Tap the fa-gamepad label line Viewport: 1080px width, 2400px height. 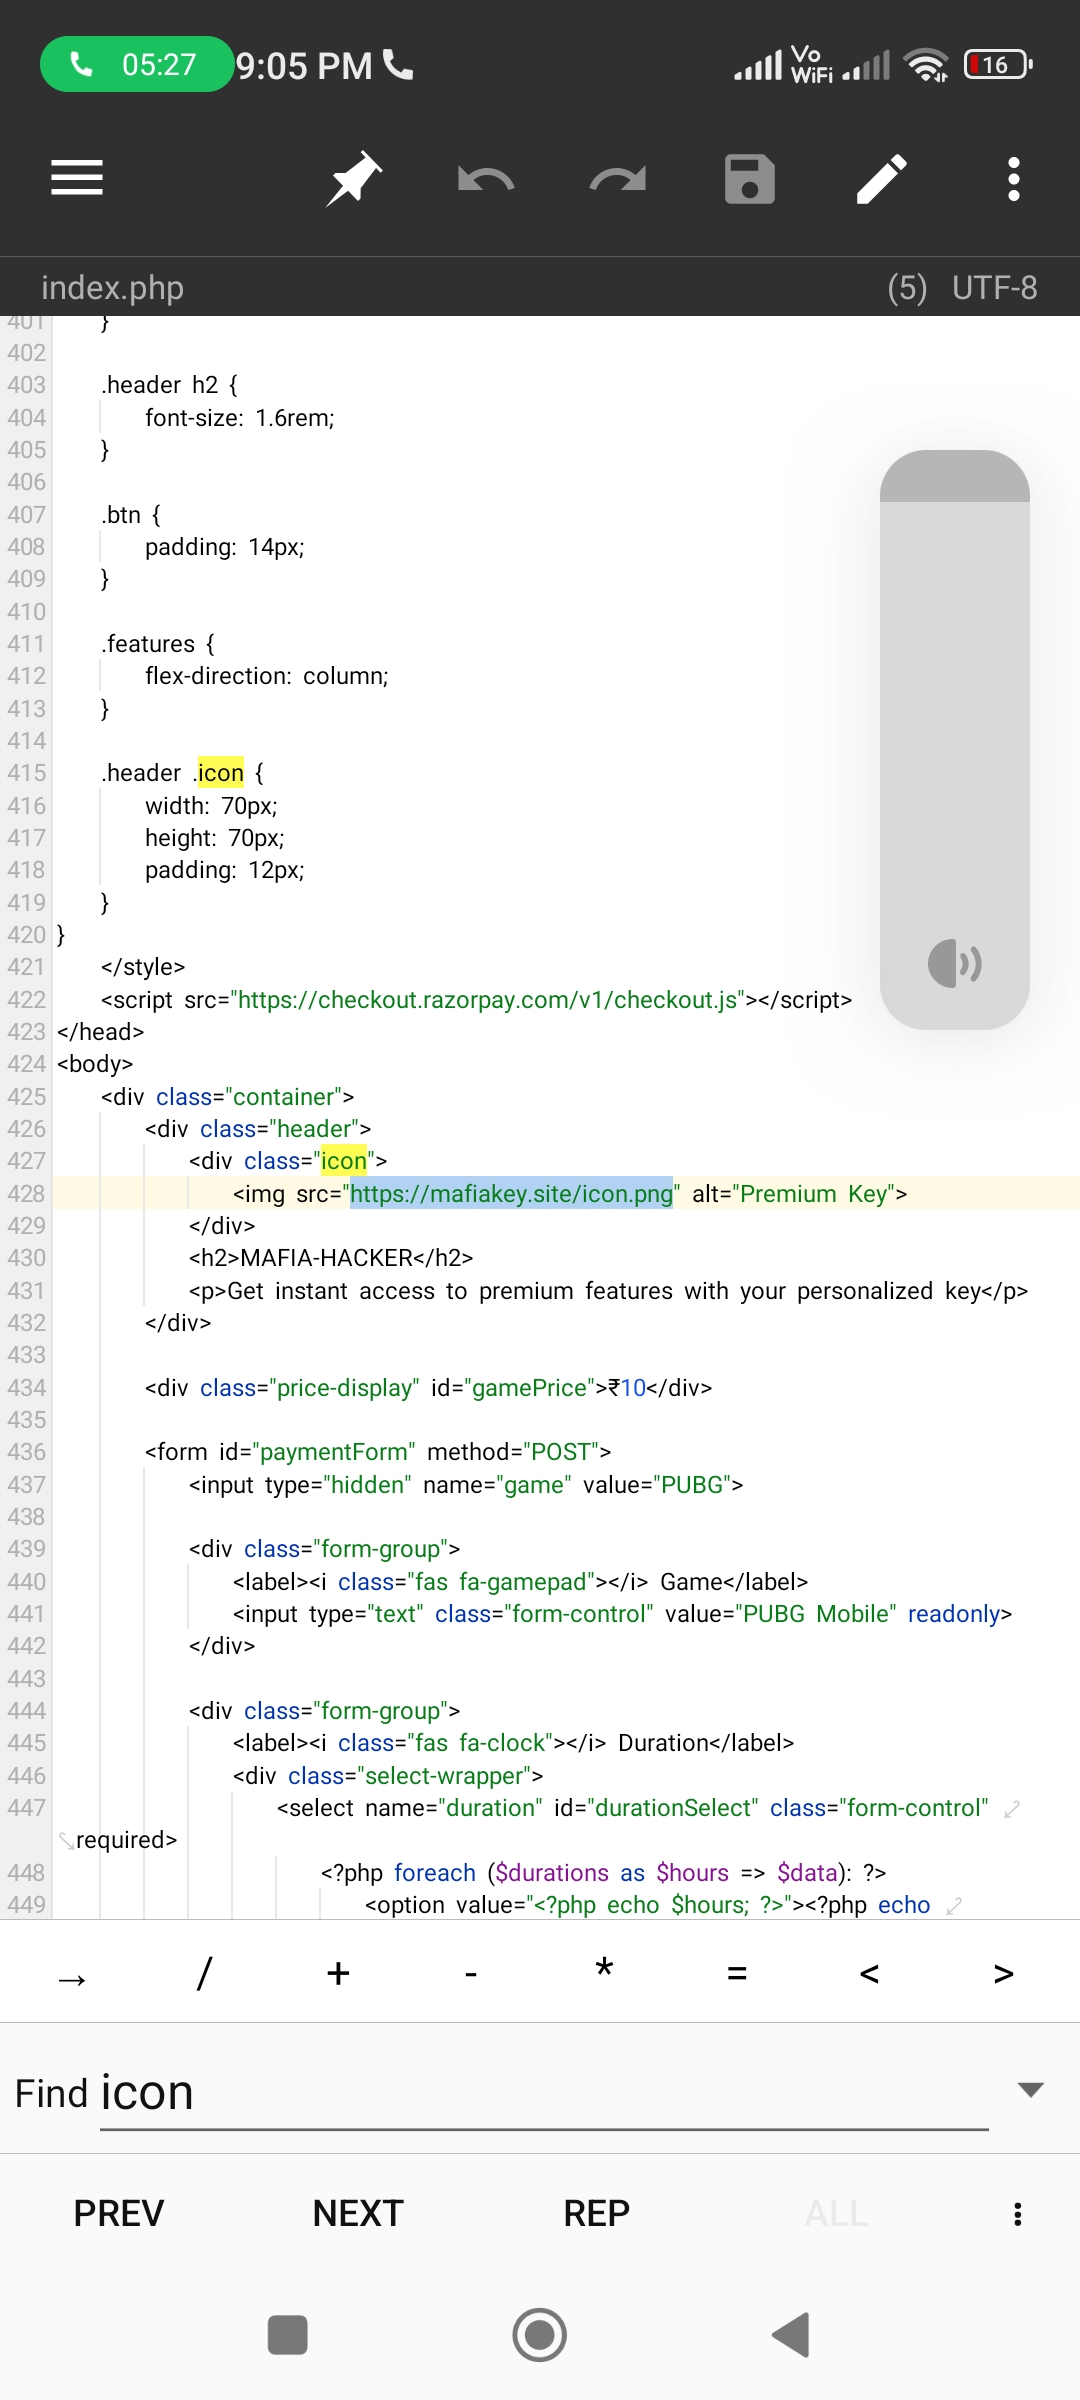tap(520, 1582)
